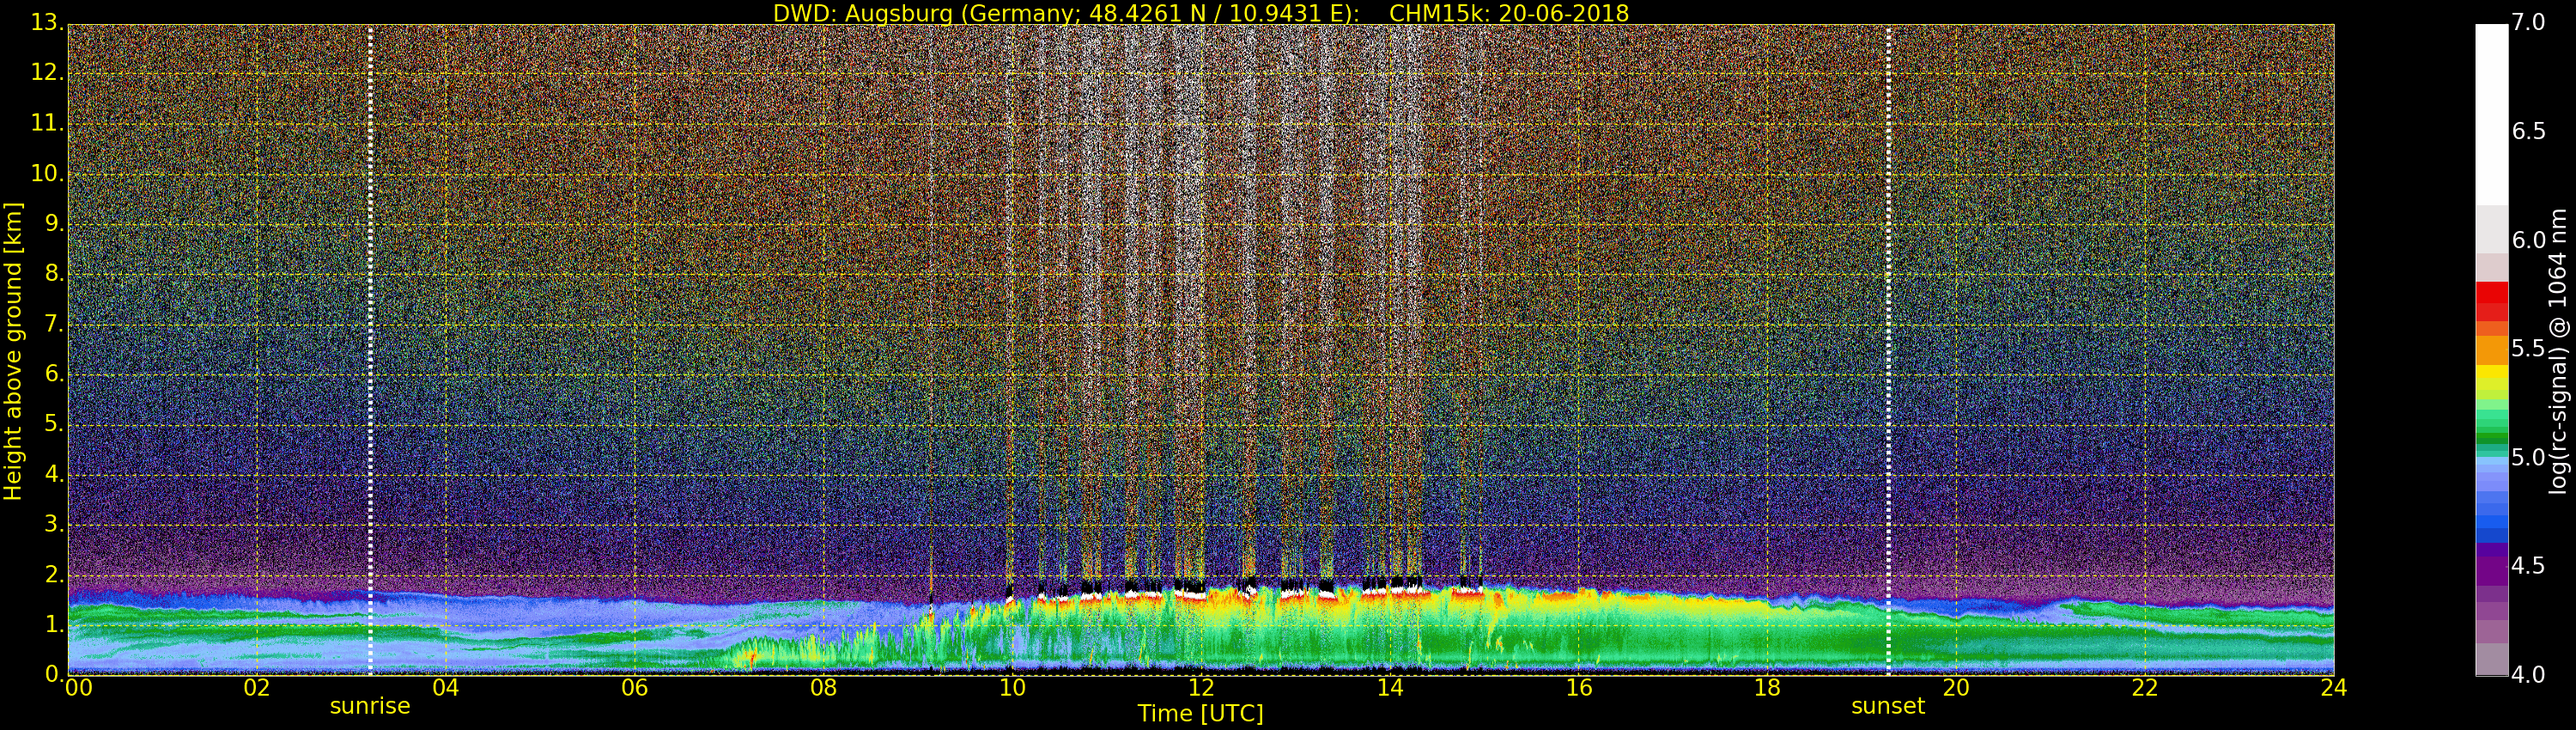The image size is (2576, 730).
Task: Select the '1.' height axis tick label
Action: point(53,624)
